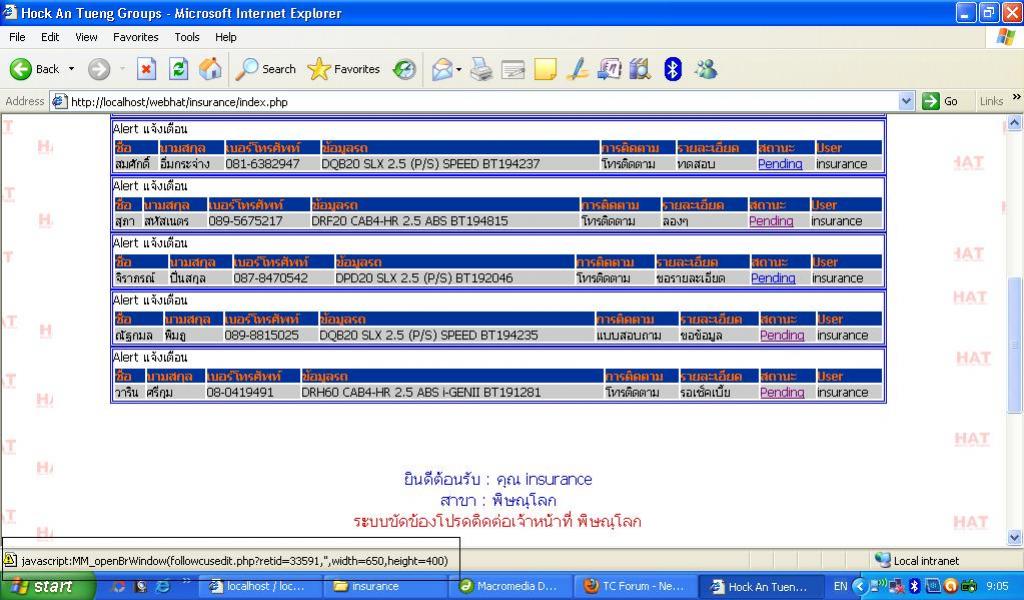The width and height of the screenshot is (1024, 600).
Task: Refresh the page with green arrows icon
Action: tap(178, 69)
